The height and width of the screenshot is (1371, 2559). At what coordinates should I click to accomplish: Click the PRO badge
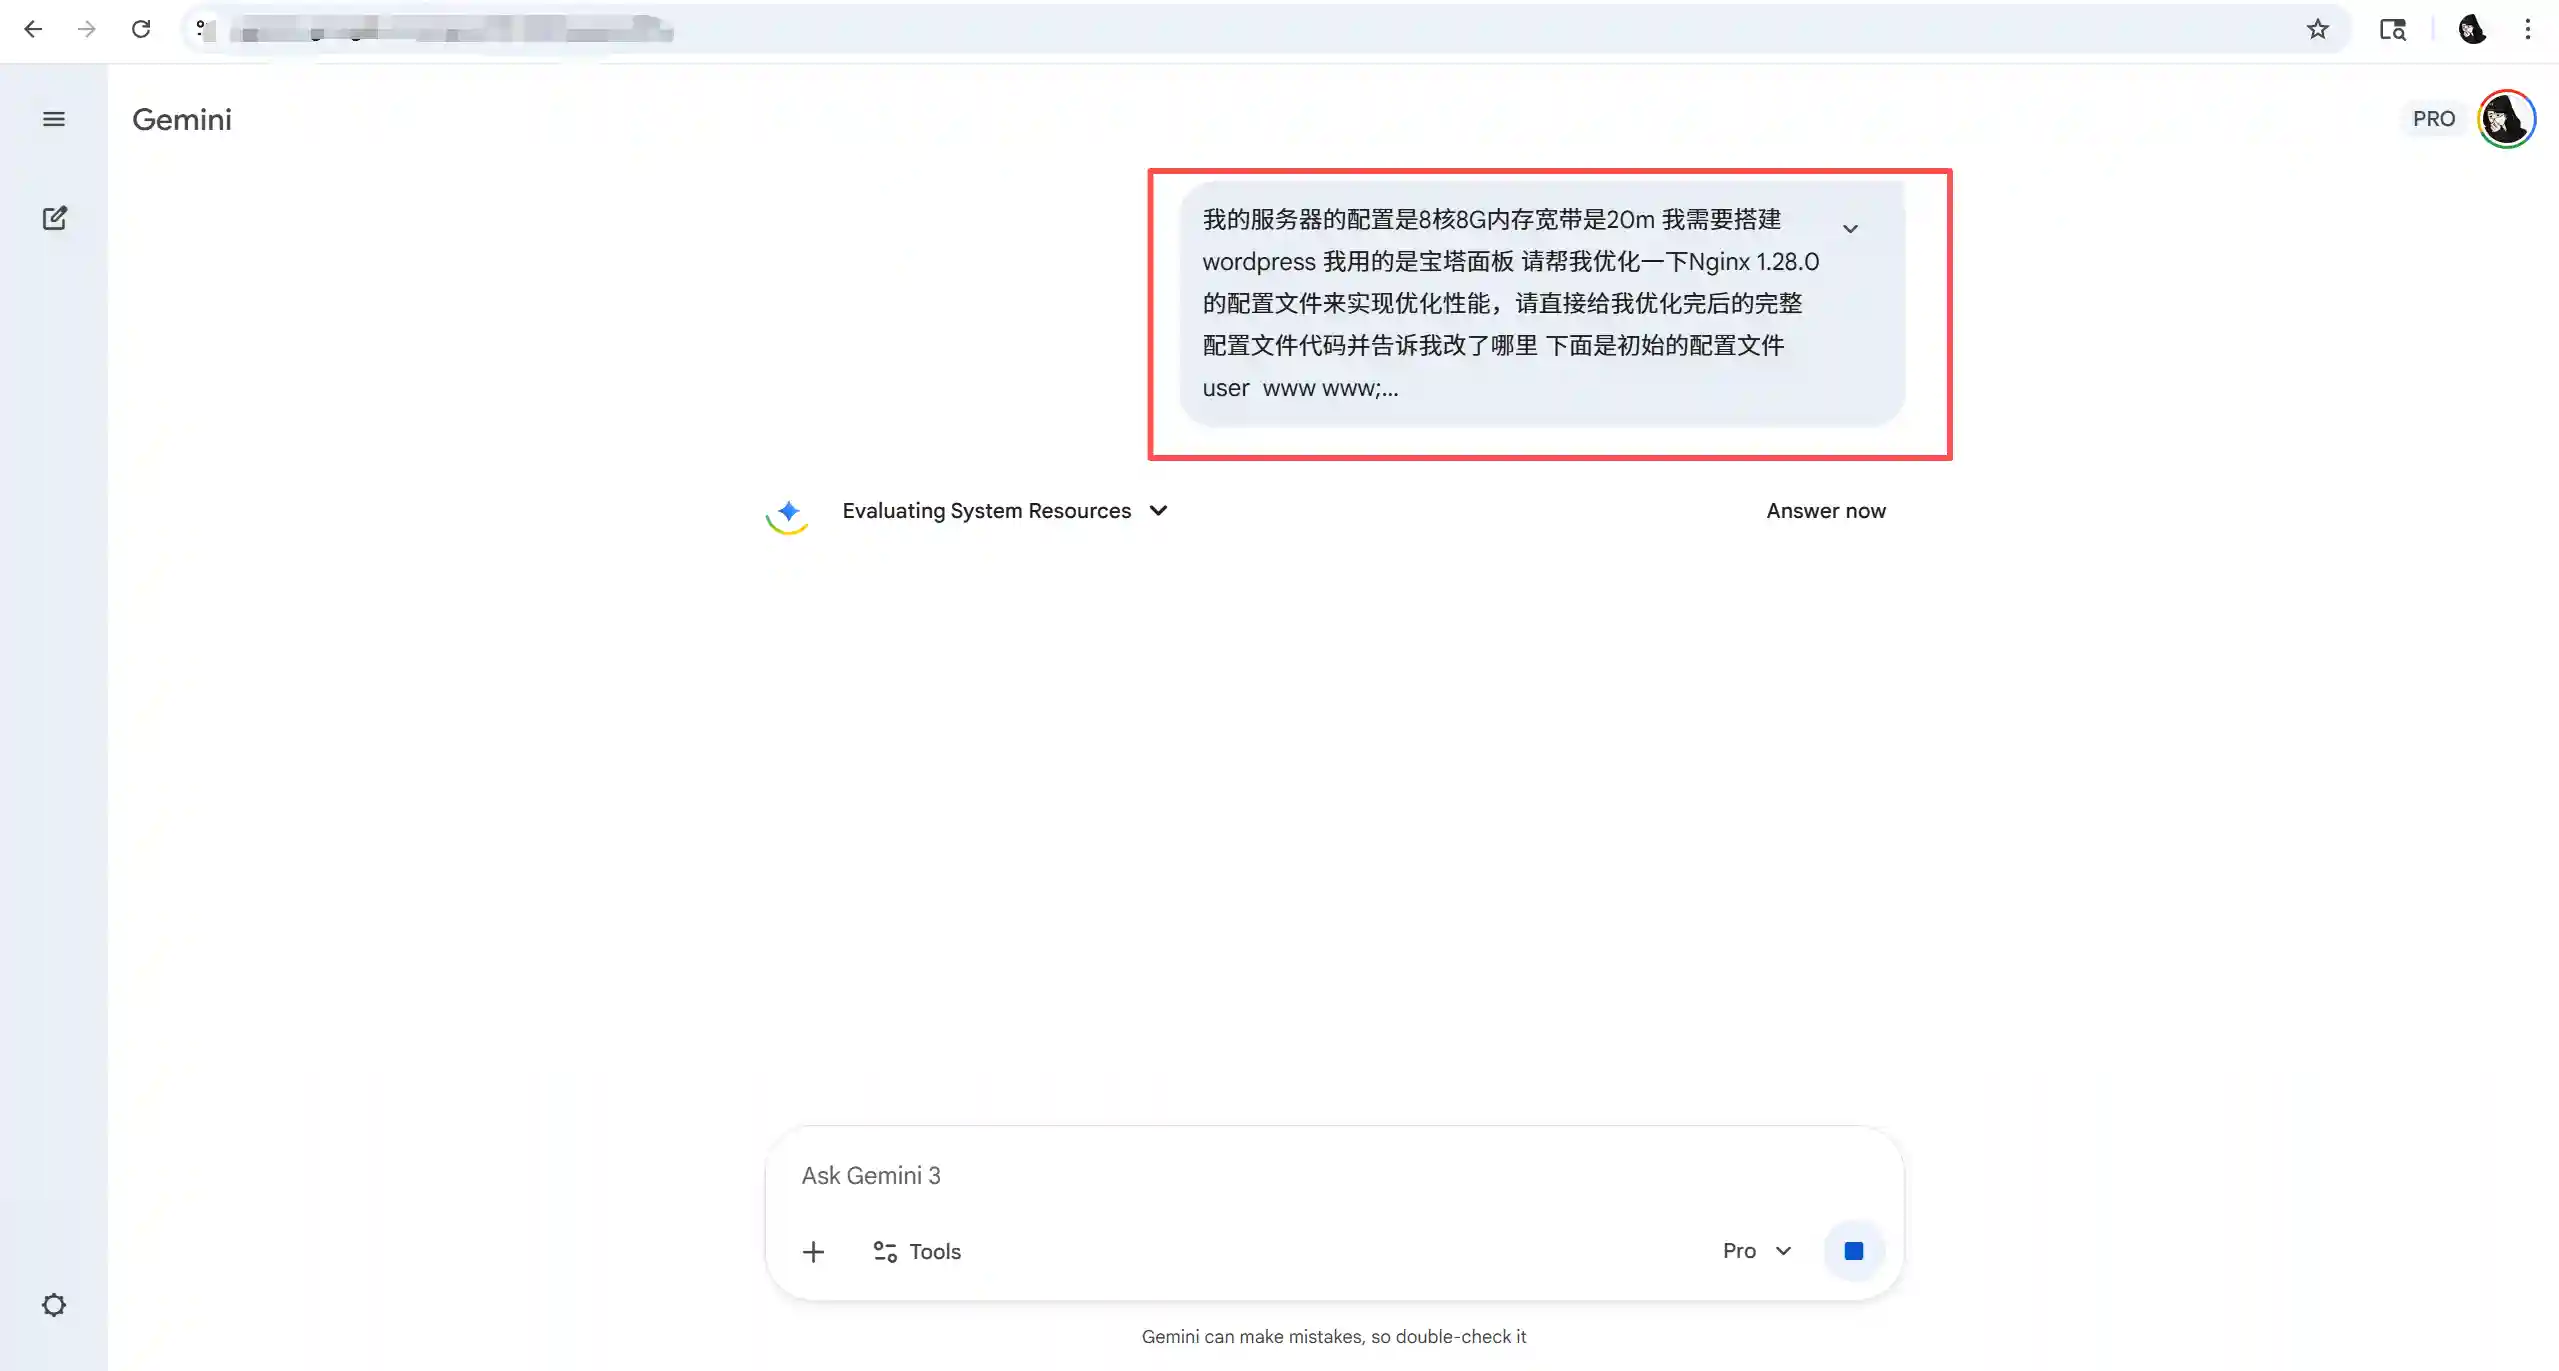tap(2433, 119)
